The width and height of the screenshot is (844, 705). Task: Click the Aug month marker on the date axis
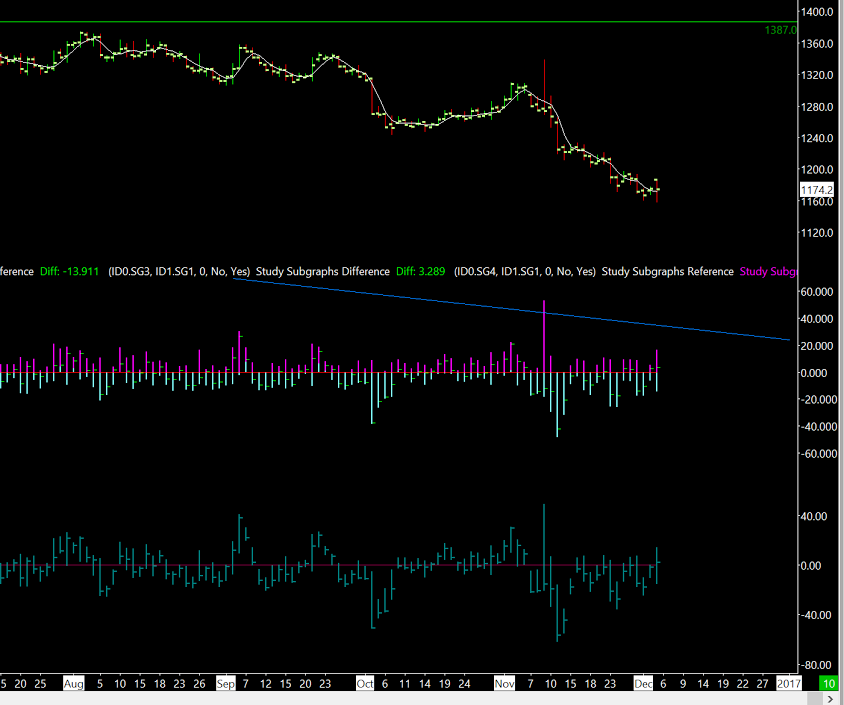click(73, 683)
